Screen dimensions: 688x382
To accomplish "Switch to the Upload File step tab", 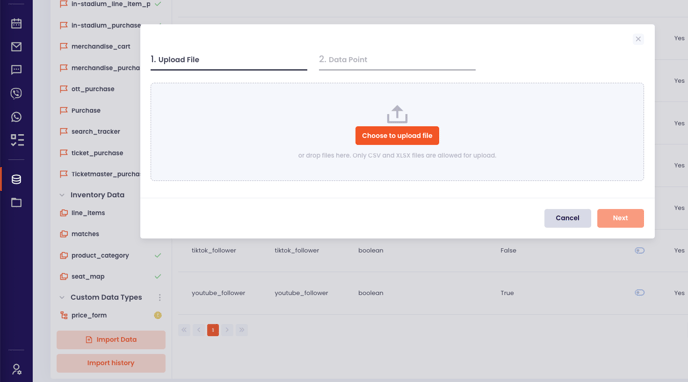I will (229, 61).
